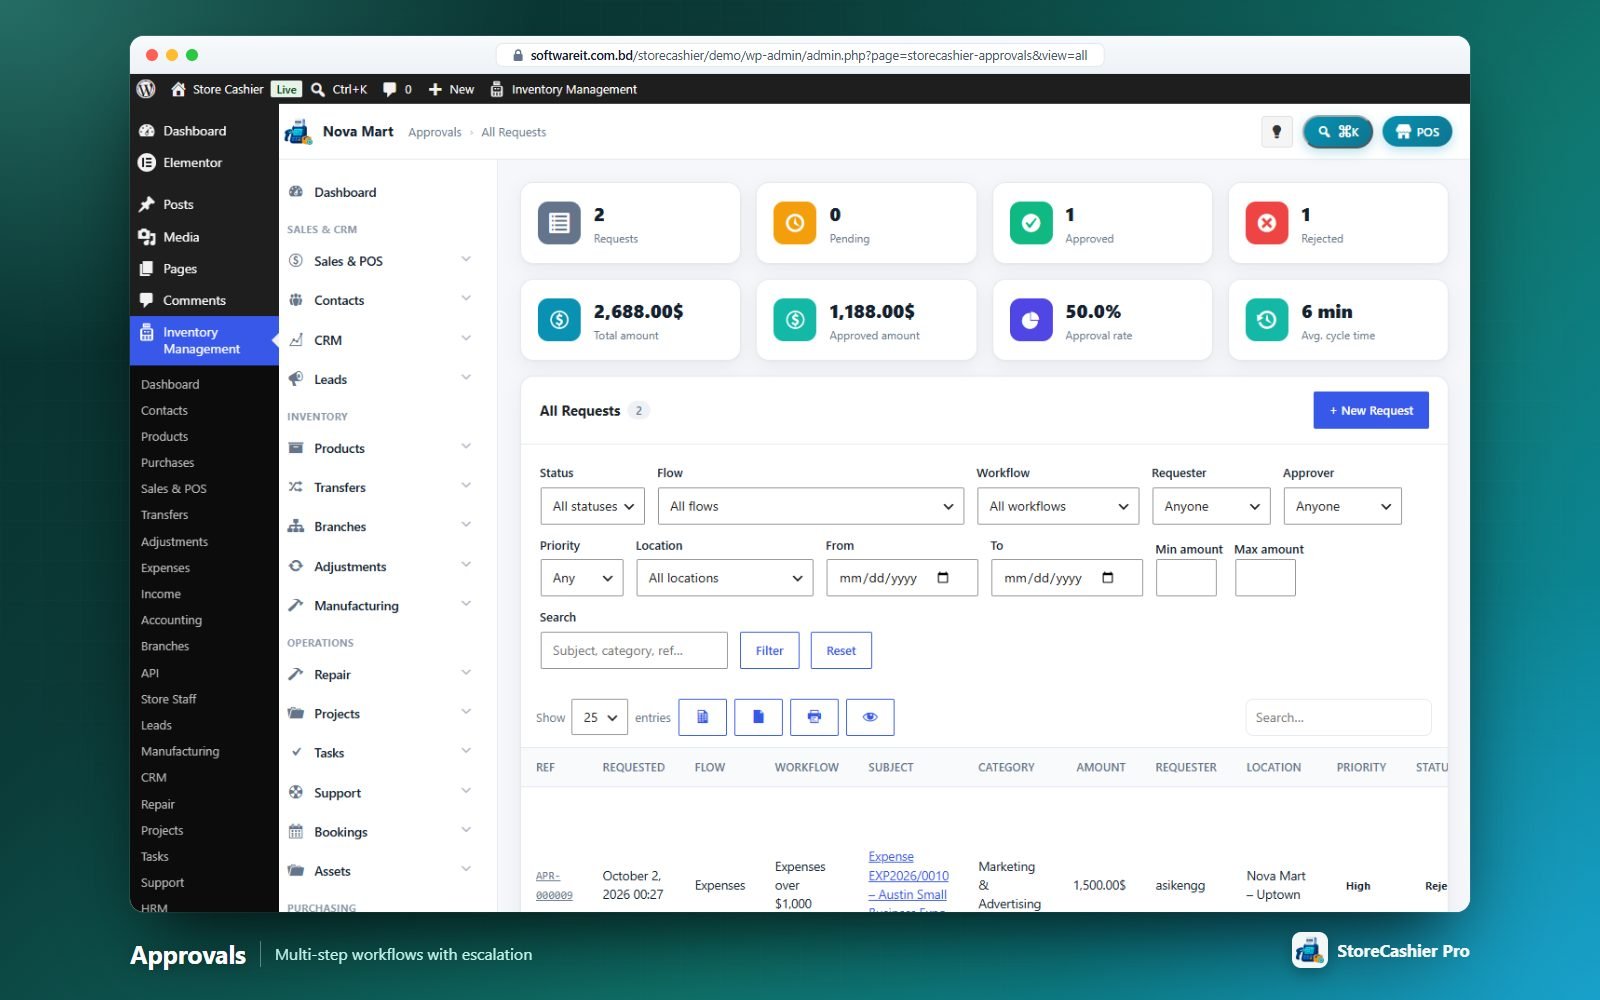
Task: Click the Avg. cycle time history icon
Action: (1267, 320)
